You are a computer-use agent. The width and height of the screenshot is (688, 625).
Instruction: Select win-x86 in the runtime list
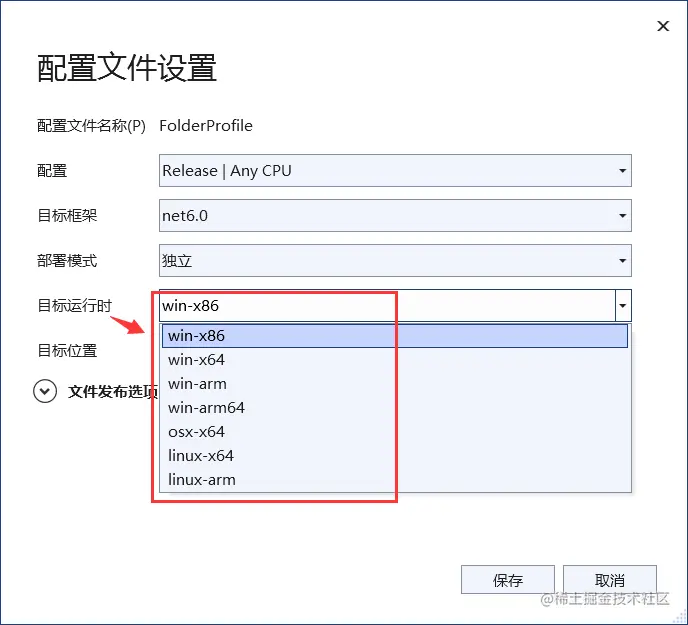[x=197, y=336]
